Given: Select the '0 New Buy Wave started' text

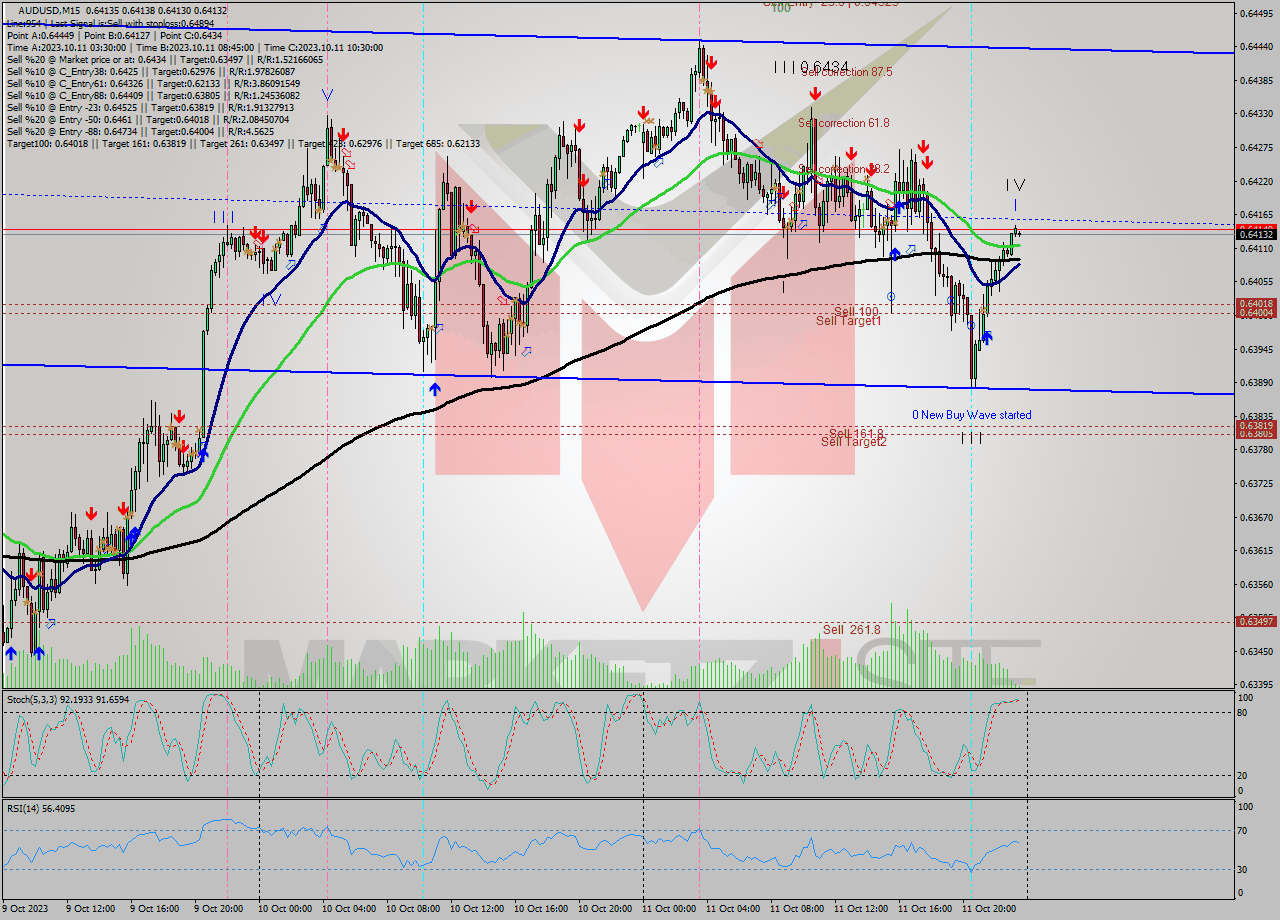Looking at the screenshot, I should (x=971, y=414).
